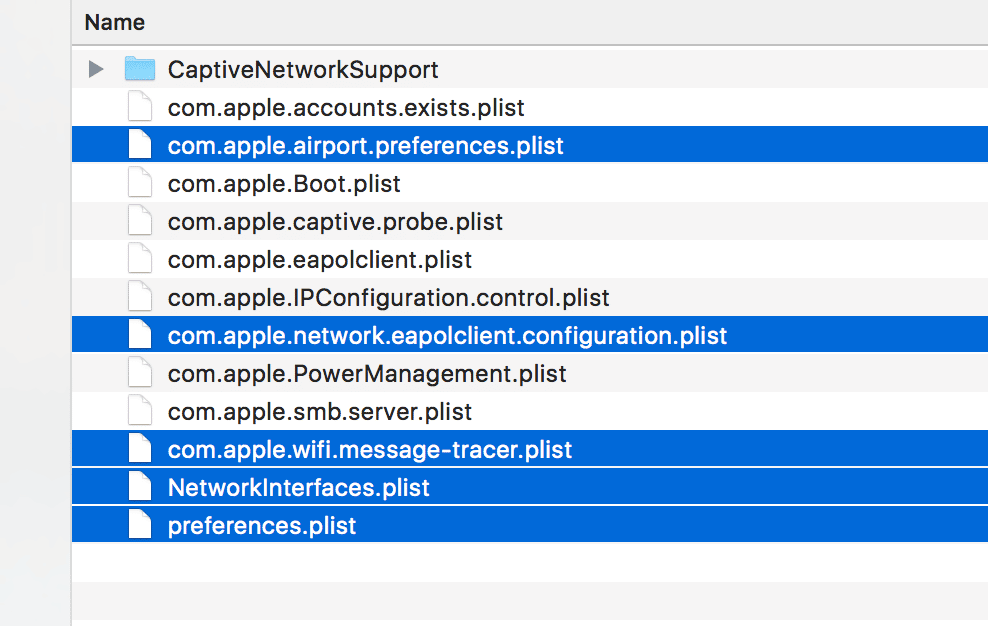Click the file icon for com.apple.airport.preferences.plist
The image size is (988, 626).
140,144
